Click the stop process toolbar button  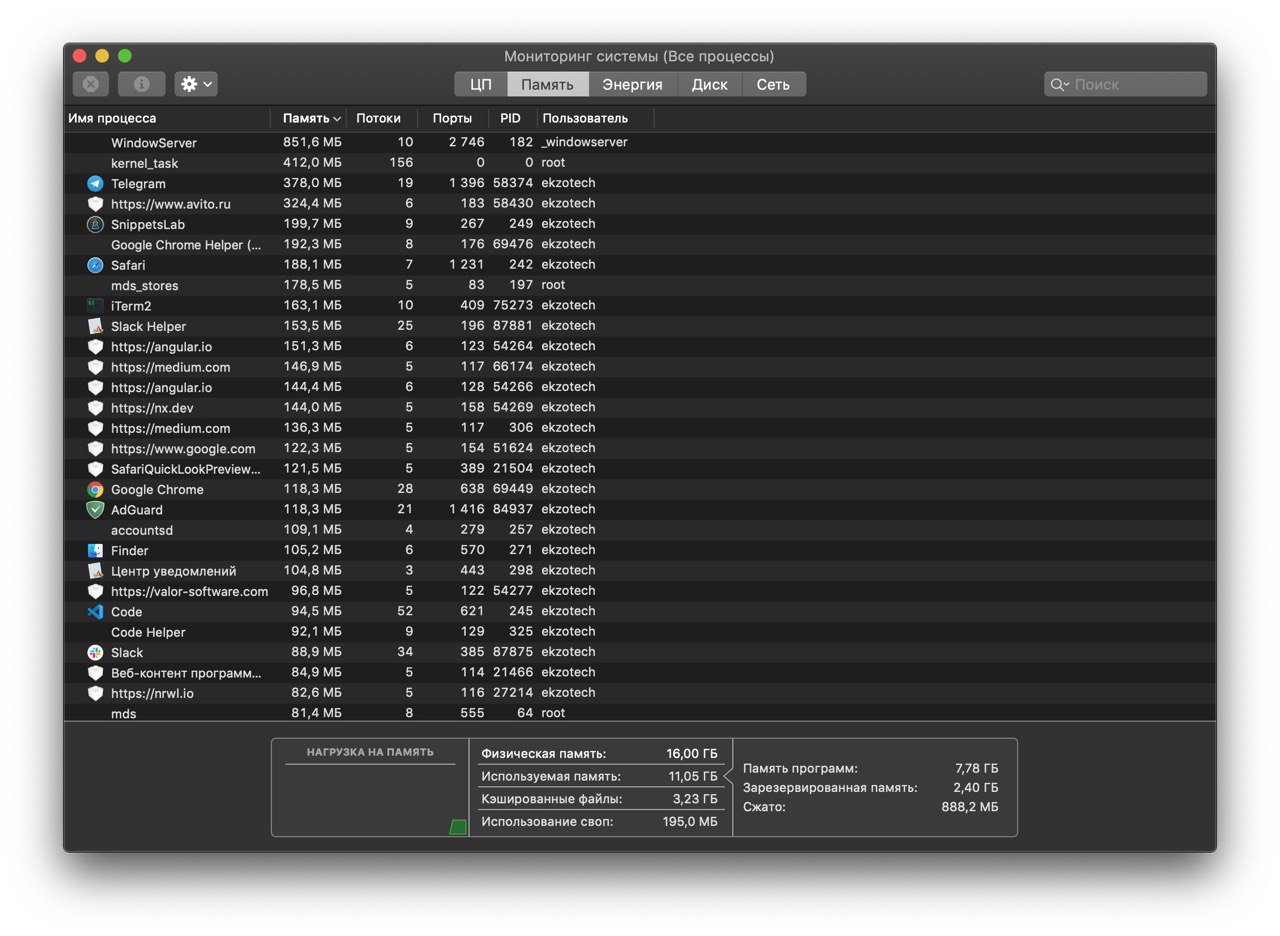(90, 84)
